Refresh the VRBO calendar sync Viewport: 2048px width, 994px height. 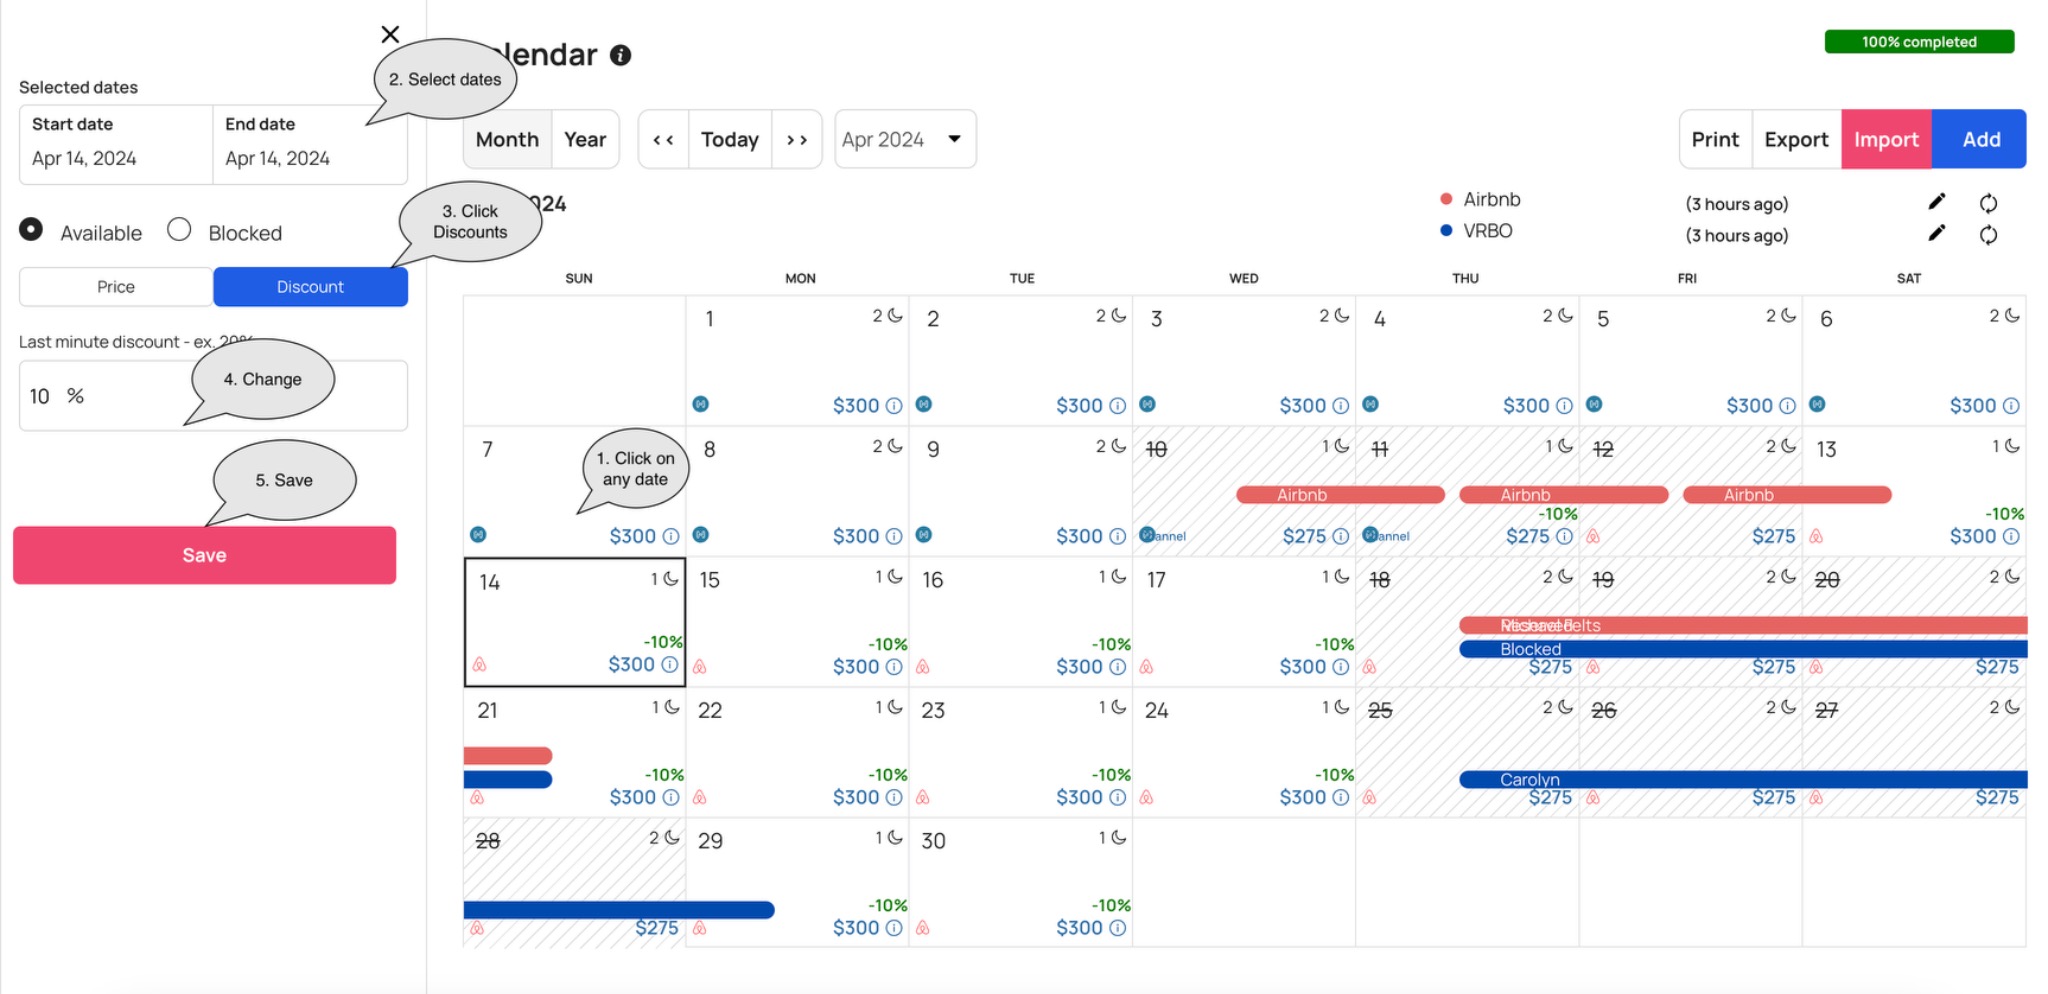click(x=1988, y=235)
